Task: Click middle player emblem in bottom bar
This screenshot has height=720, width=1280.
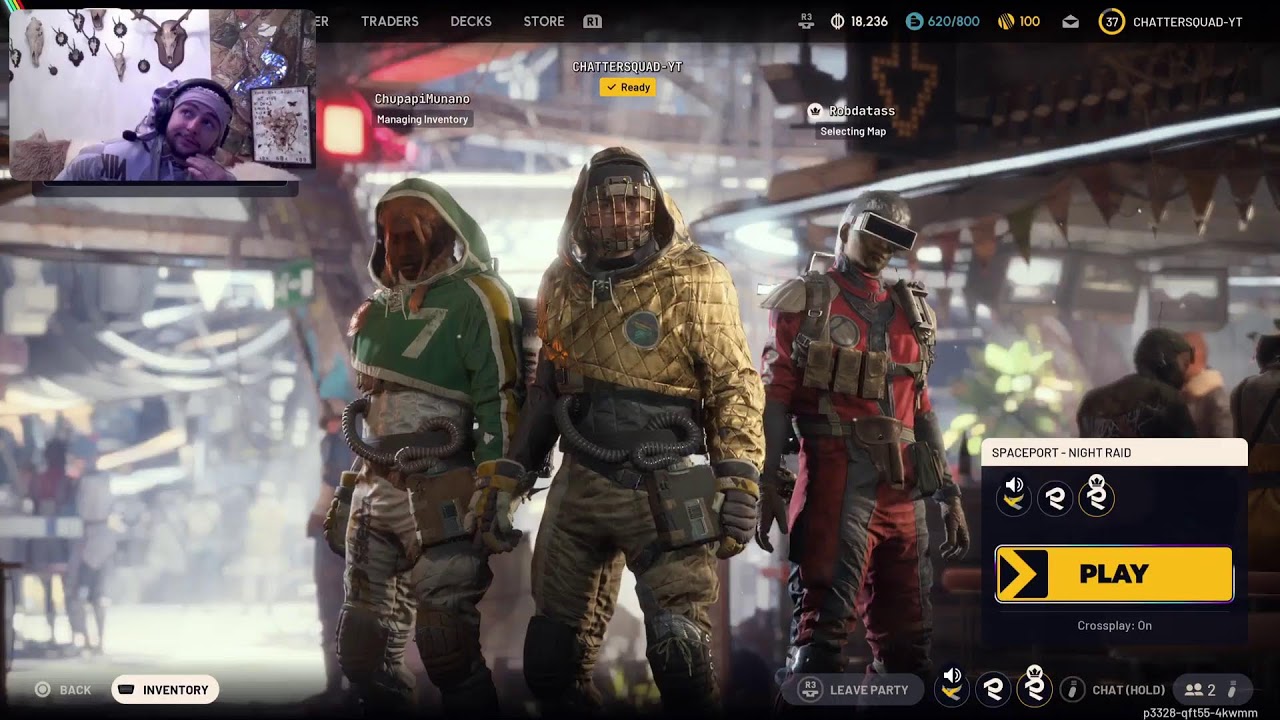Action: (x=993, y=688)
